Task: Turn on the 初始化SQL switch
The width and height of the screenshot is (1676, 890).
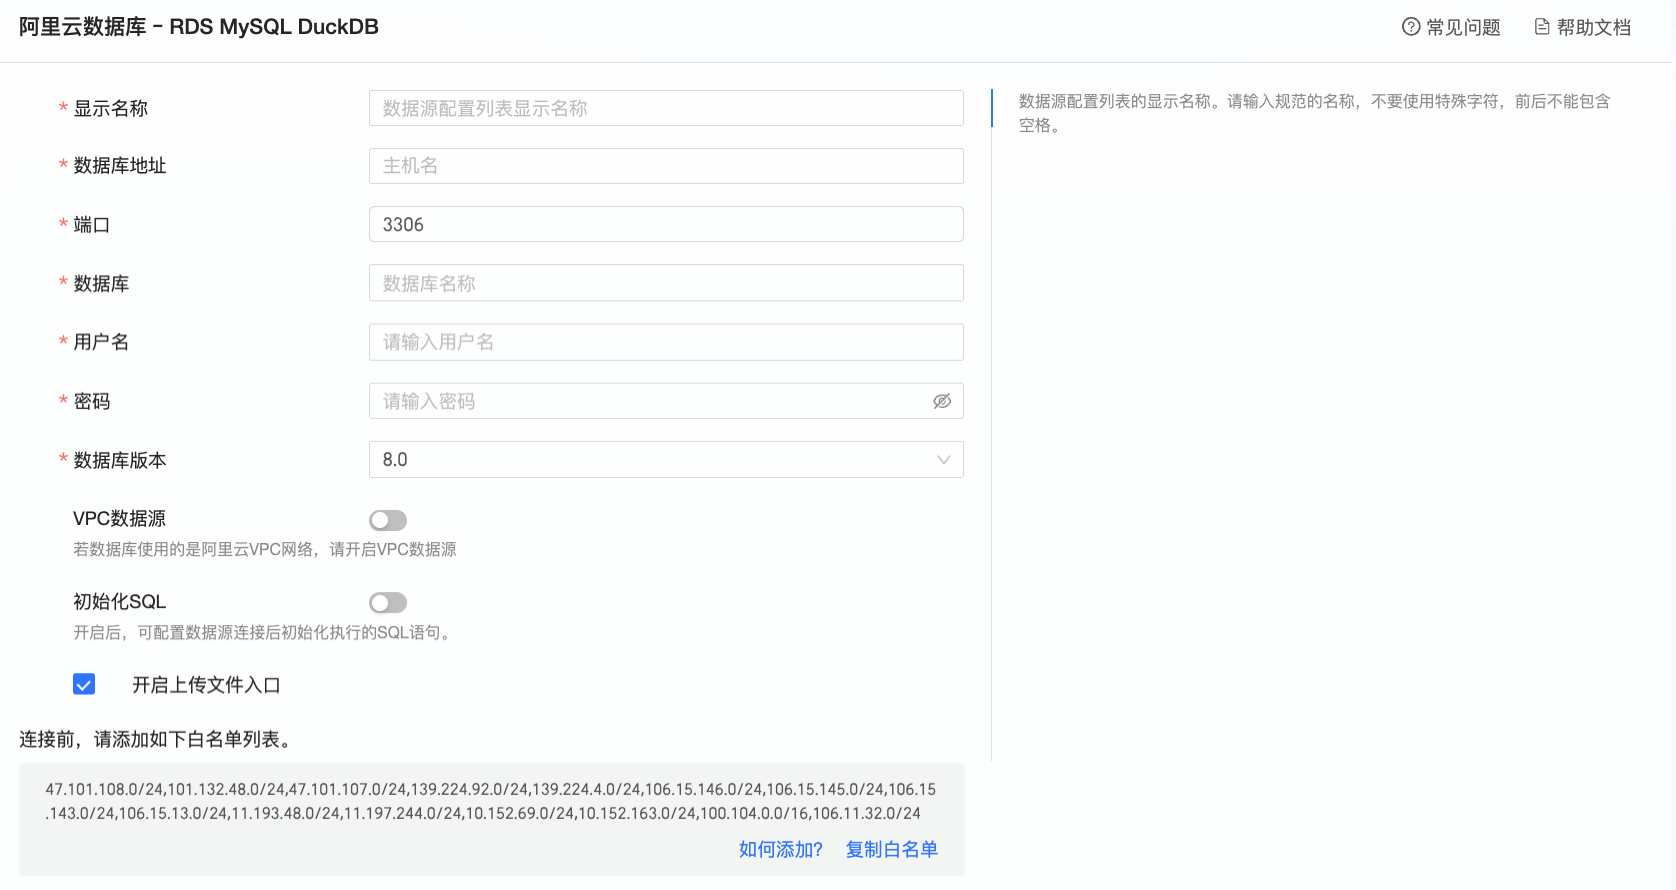Action: point(388,602)
